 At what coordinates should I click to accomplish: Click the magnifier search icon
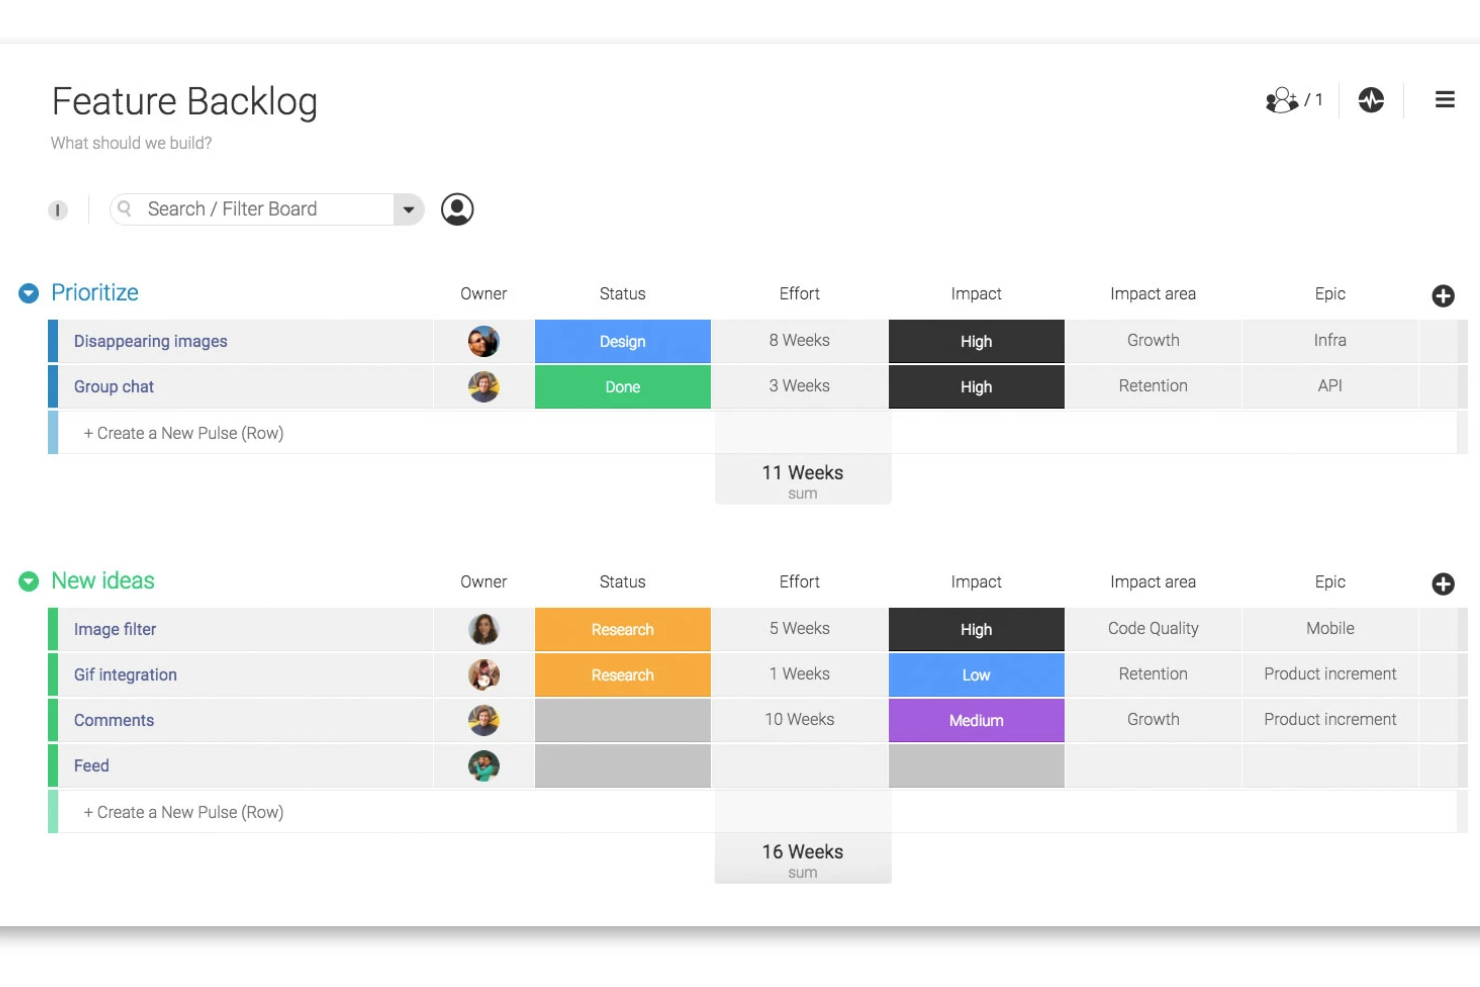tap(125, 208)
